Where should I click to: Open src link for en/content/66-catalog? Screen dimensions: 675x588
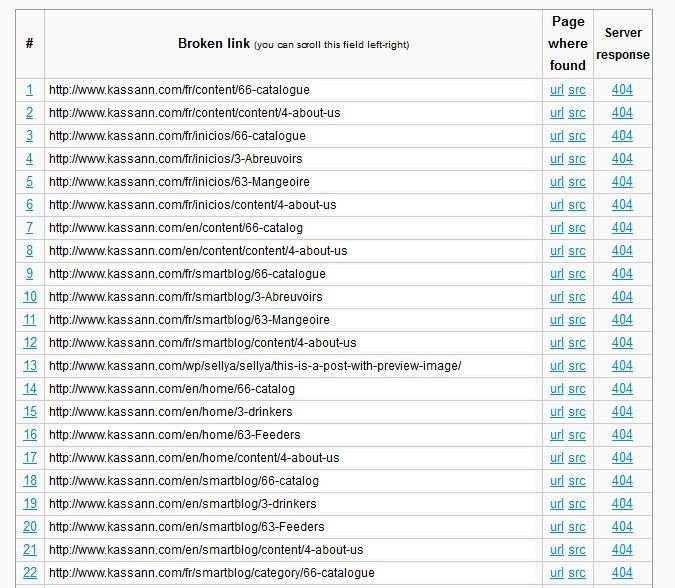click(577, 228)
